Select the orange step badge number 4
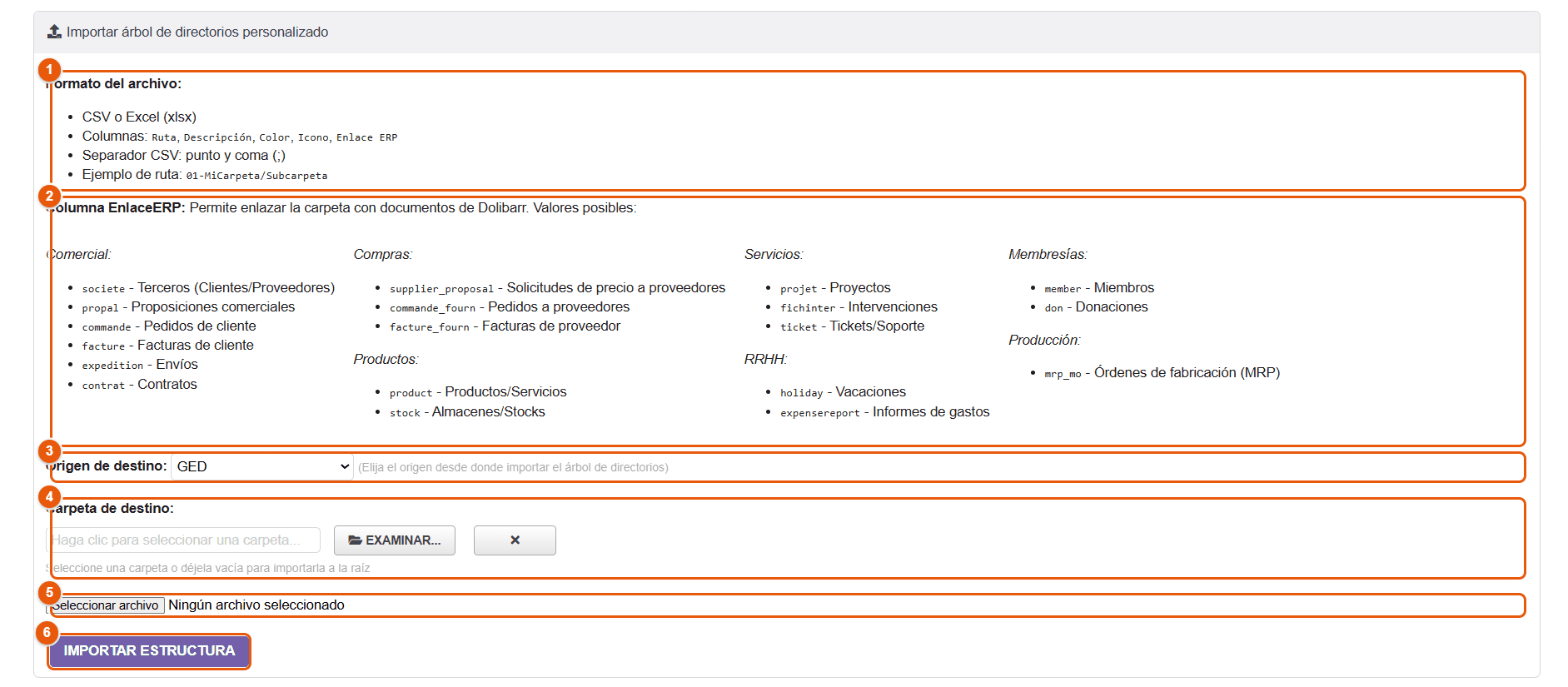1568x687 pixels. pyautogui.click(x=48, y=496)
